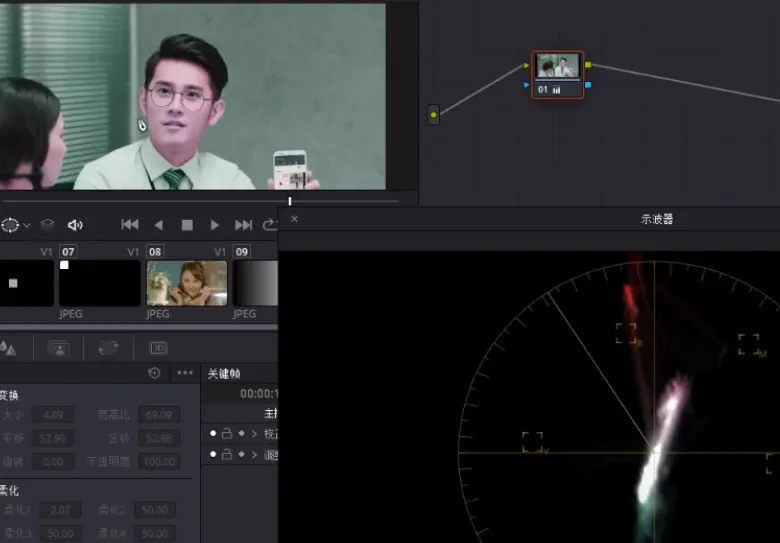Click the node graph source green dot
This screenshot has width=780, height=543.
434,115
